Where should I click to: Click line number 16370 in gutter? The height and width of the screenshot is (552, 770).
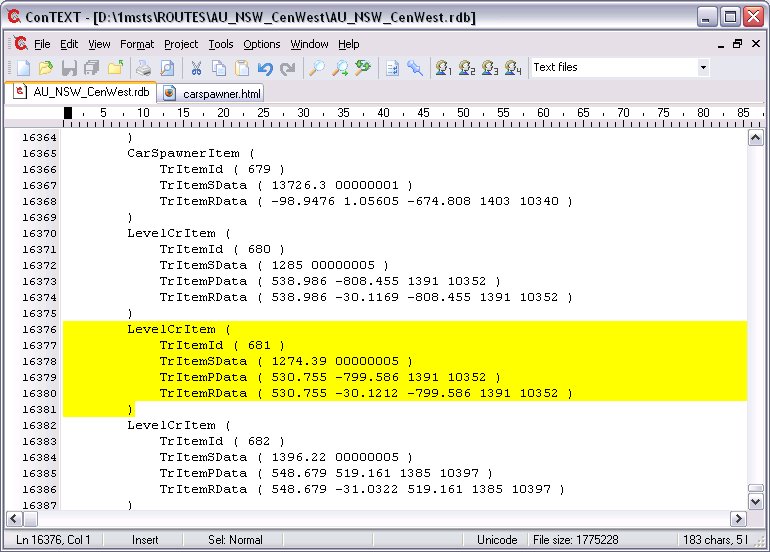coord(39,233)
